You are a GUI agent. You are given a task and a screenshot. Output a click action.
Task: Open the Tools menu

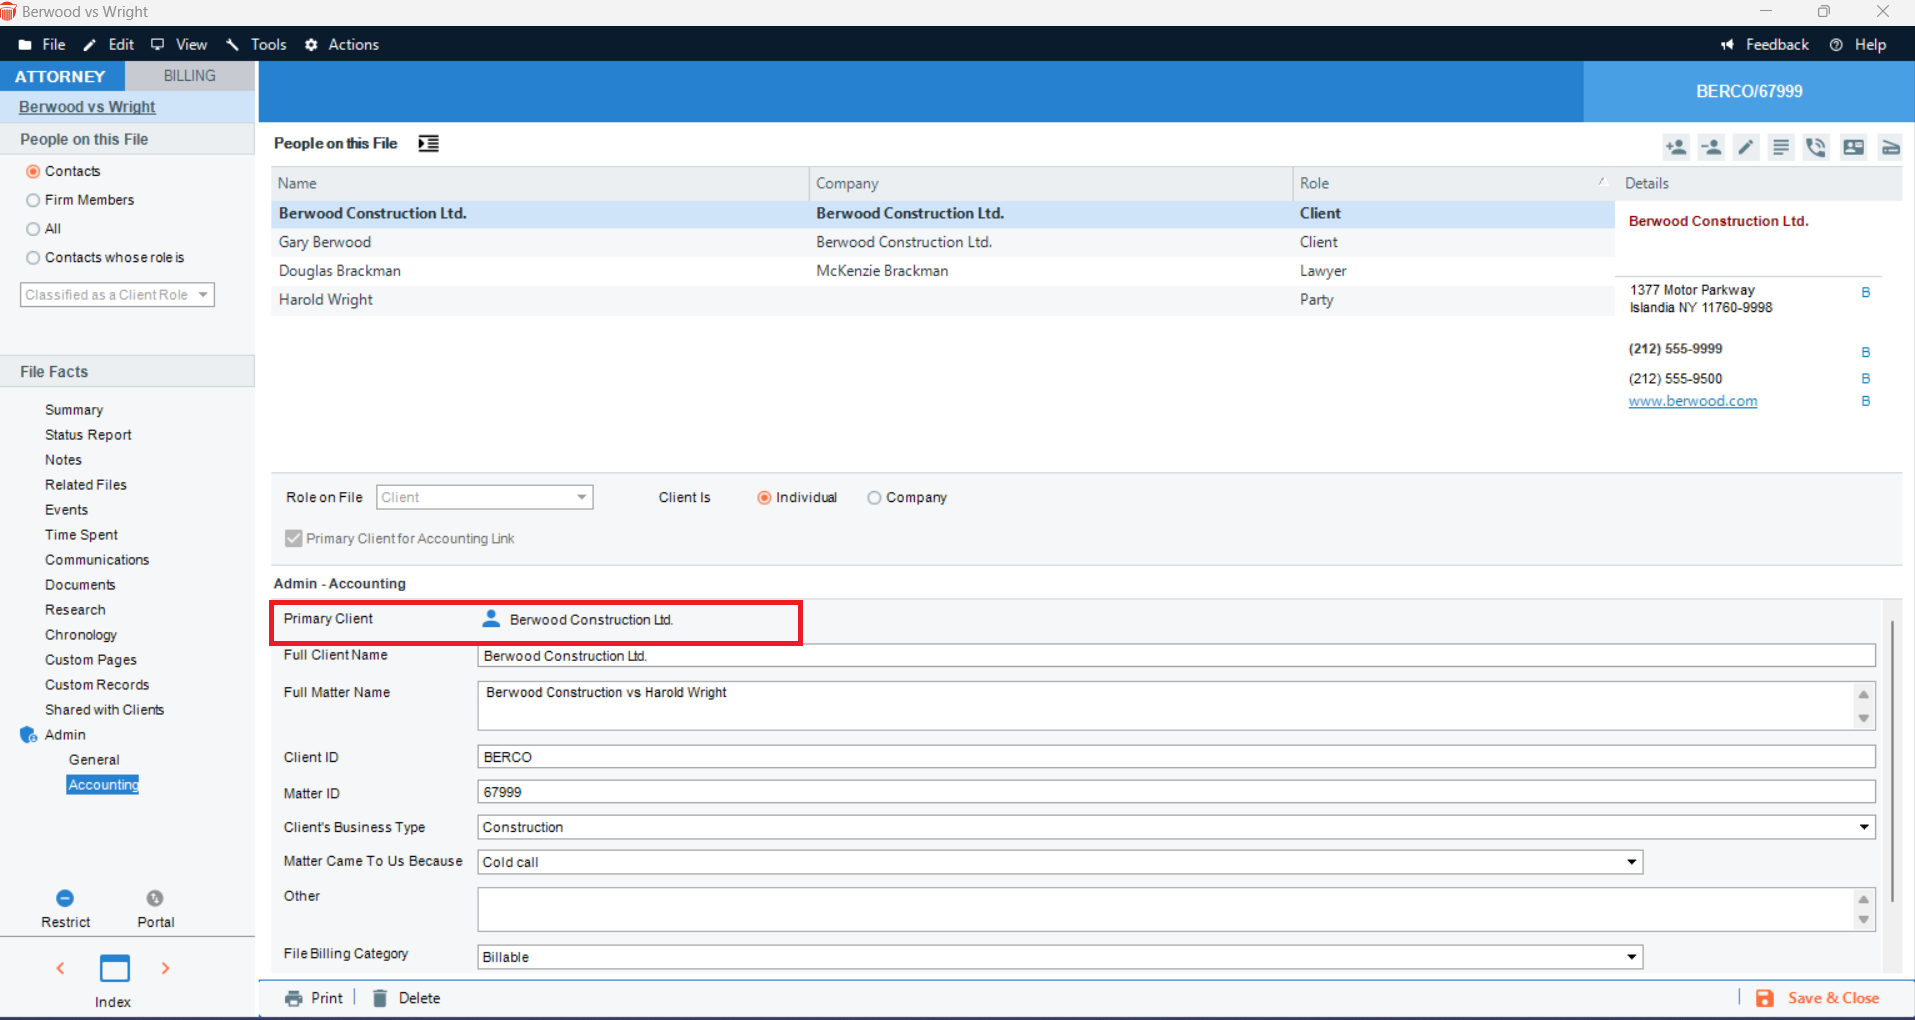(257, 45)
